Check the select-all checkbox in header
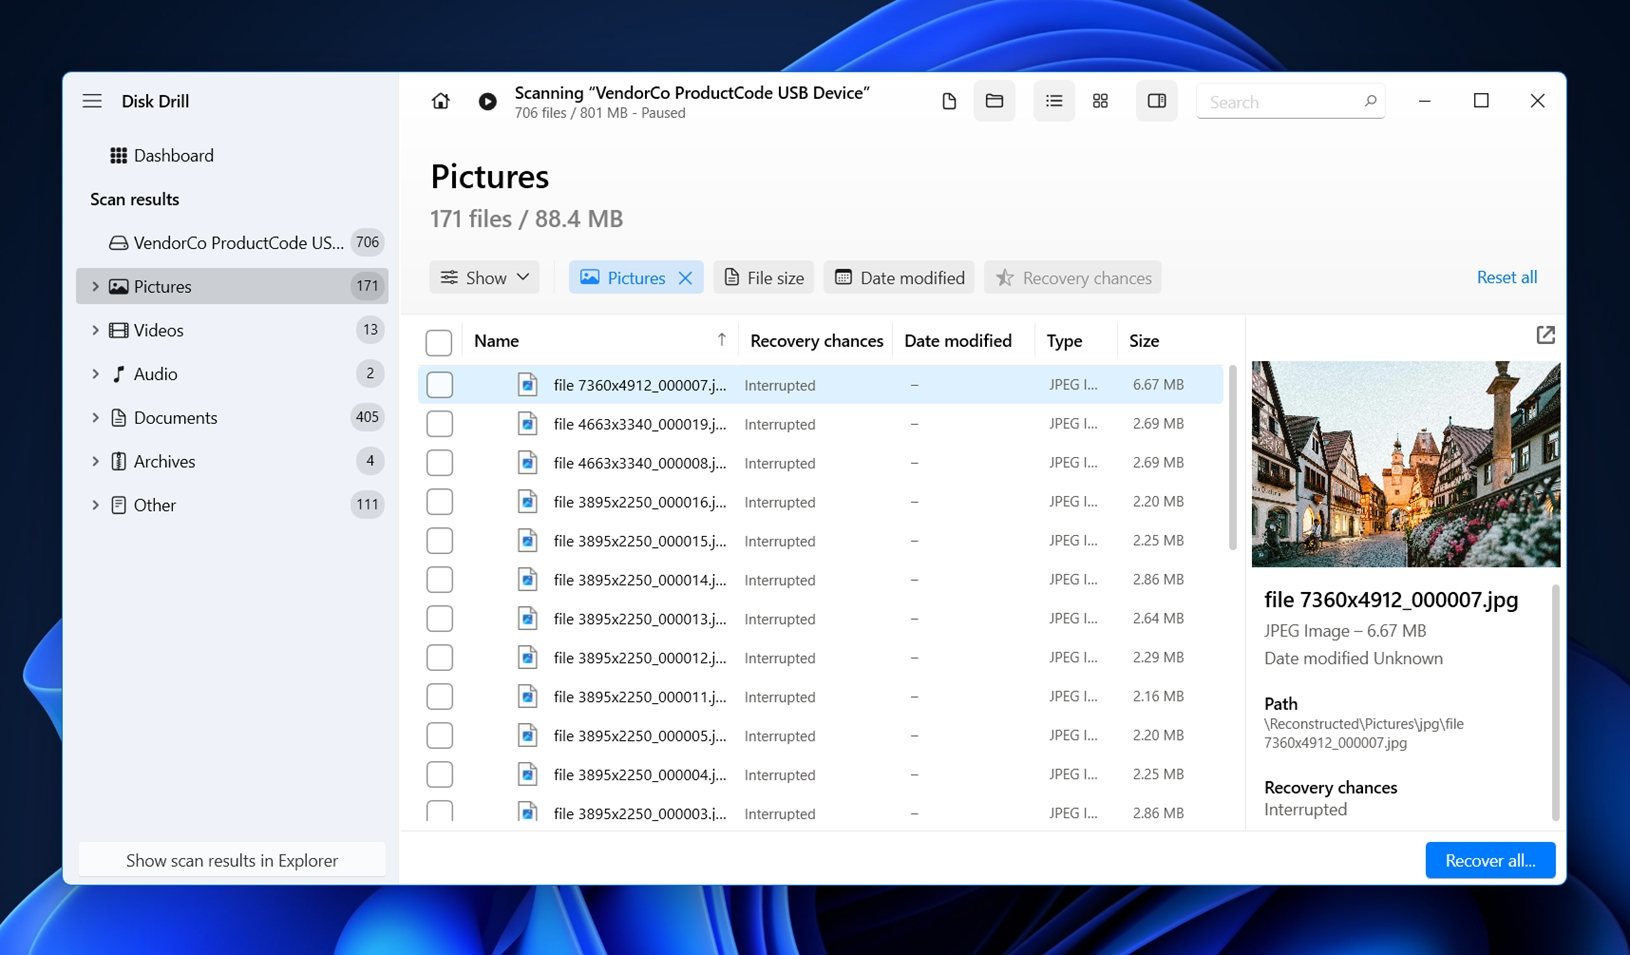1630x955 pixels. coord(439,342)
